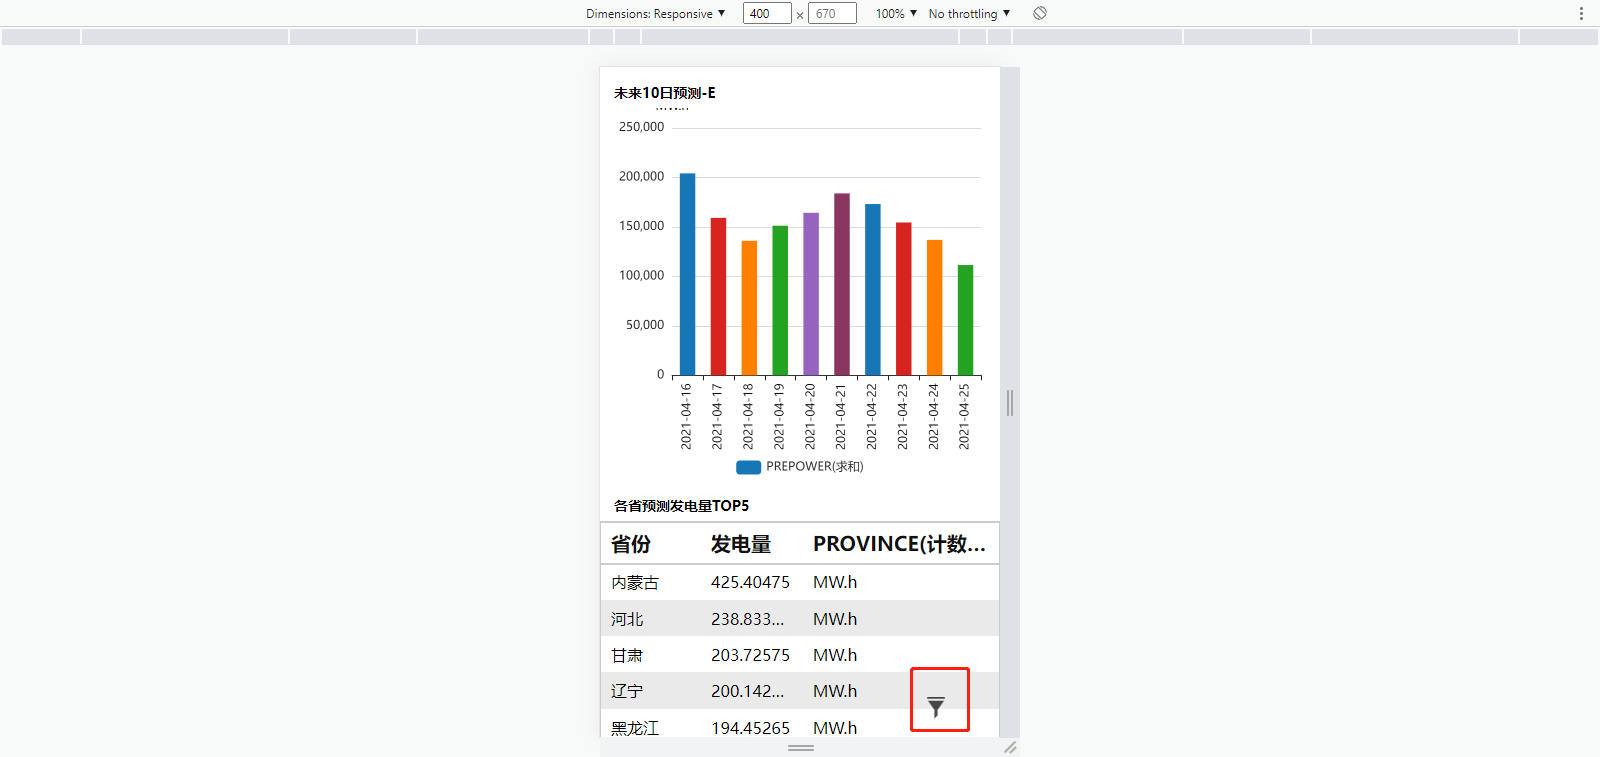This screenshot has height=757, width=1600.
Task: Select the 甘肃 table cell
Action: click(x=627, y=655)
